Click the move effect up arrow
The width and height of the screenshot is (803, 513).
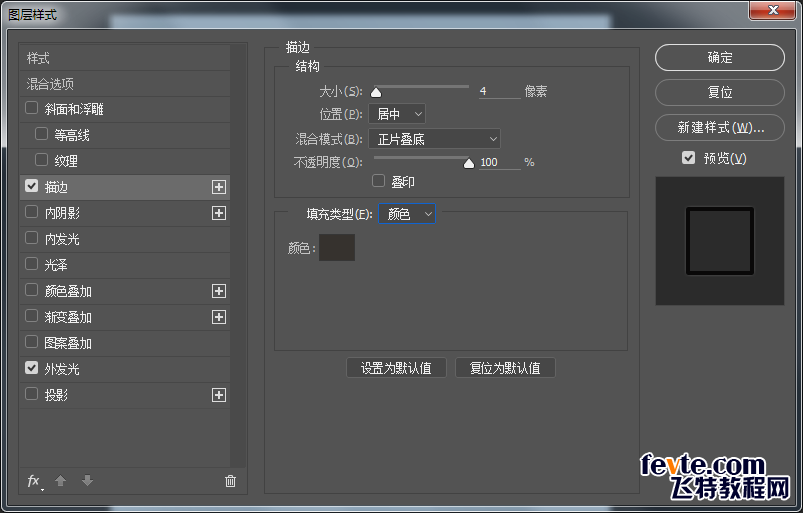(60, 480)
